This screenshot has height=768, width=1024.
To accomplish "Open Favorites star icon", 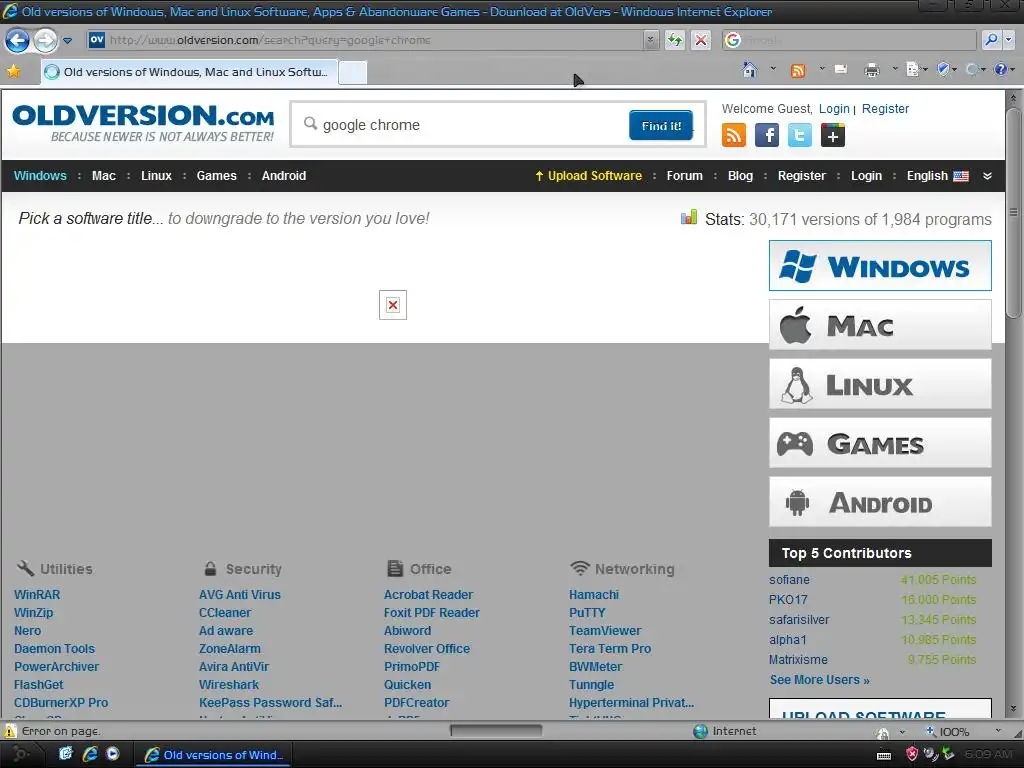I will [13, 71].
